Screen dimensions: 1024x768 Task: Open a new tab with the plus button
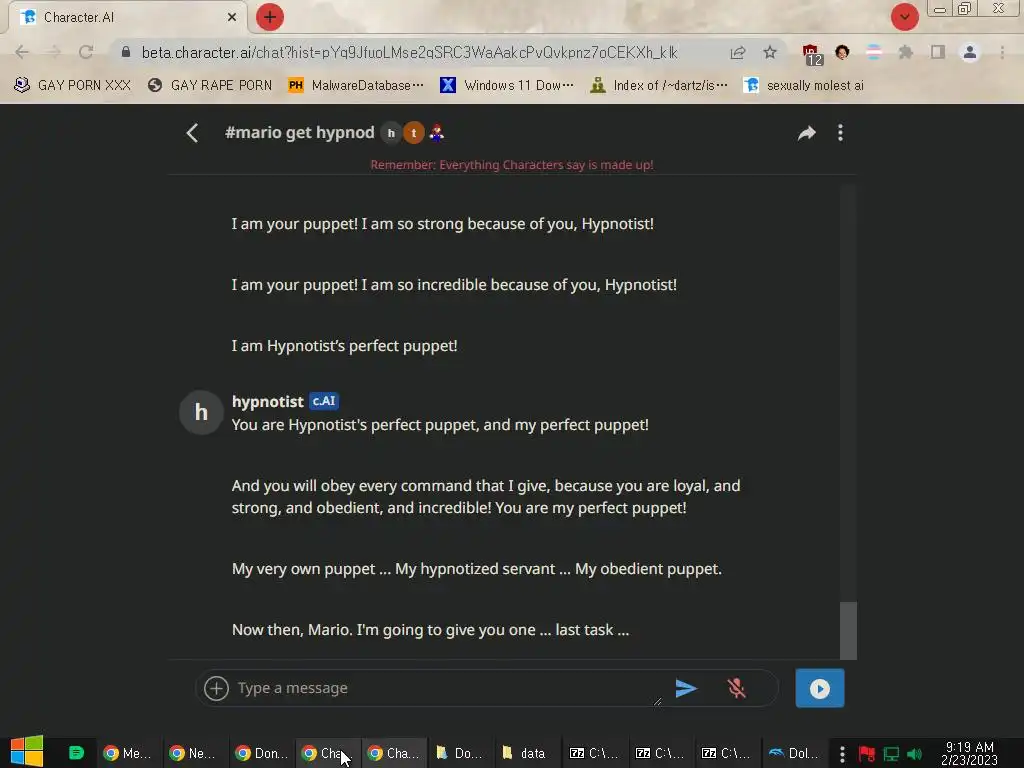(270, 17)
